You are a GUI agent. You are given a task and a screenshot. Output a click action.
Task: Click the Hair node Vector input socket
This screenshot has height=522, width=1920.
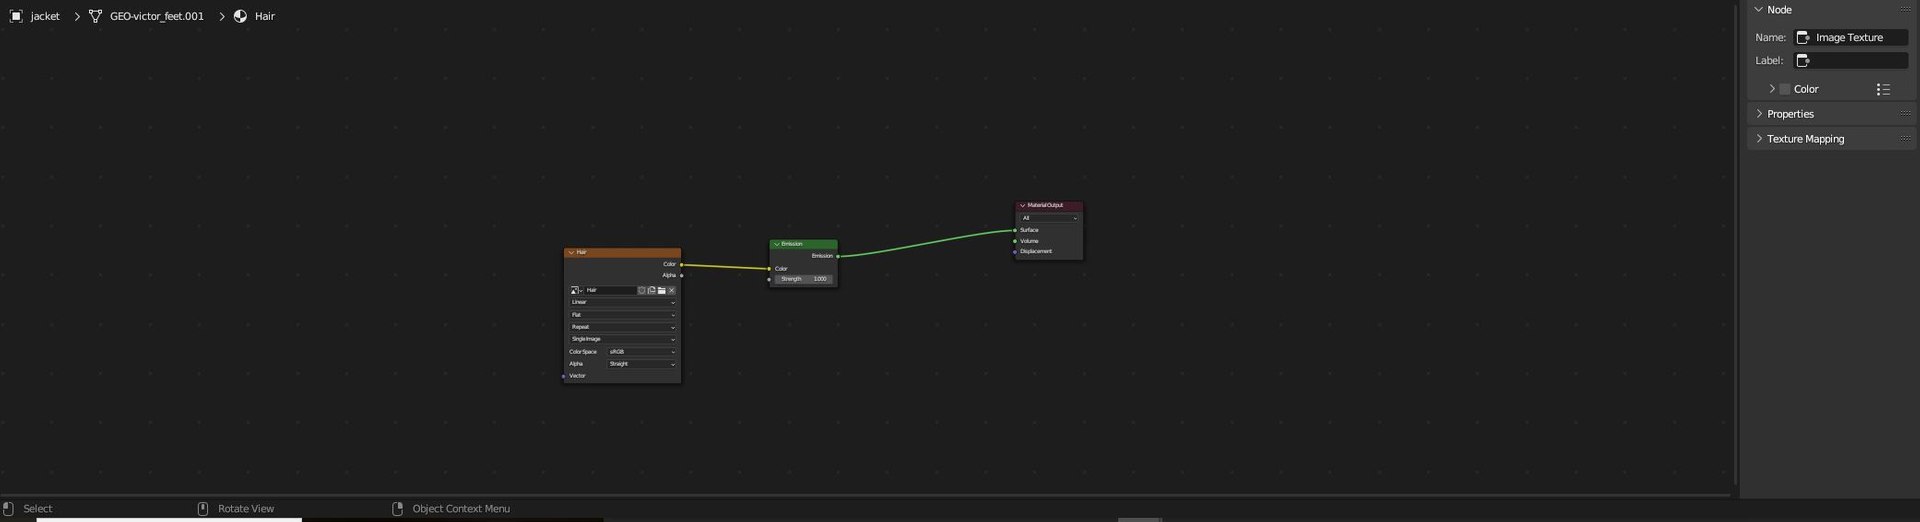[x=564, y=376]
